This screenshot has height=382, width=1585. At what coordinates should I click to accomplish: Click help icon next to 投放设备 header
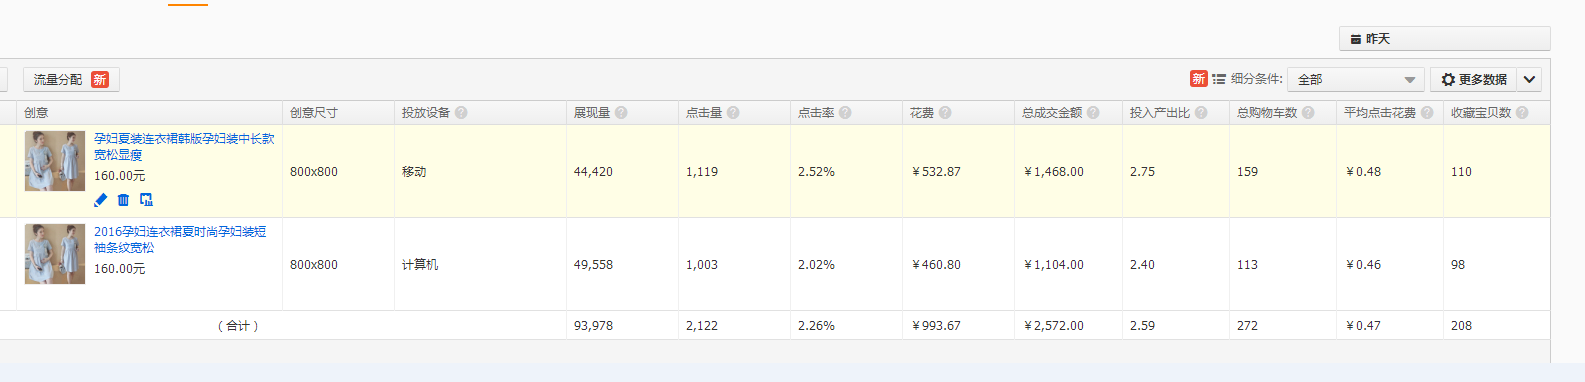click(x=461, y=113)
